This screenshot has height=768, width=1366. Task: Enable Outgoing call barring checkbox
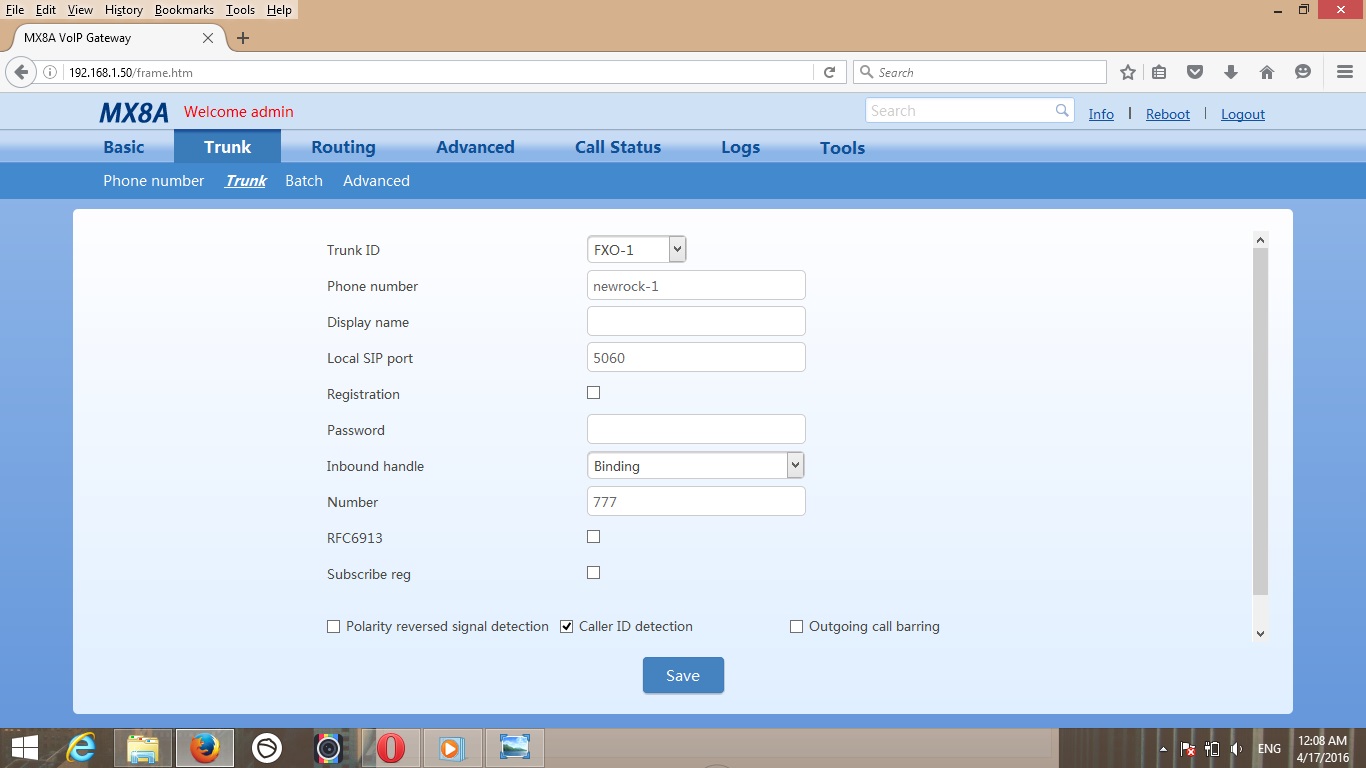pyautogui.click(x=797, y=627)
